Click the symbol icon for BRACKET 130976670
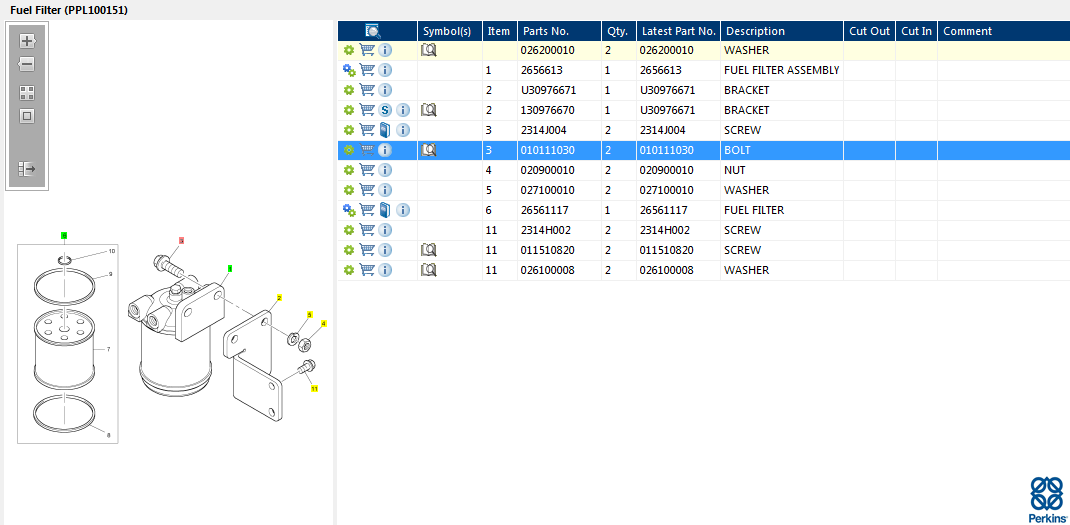Screen dimensions: 1070x525 (x=429, y=110)
